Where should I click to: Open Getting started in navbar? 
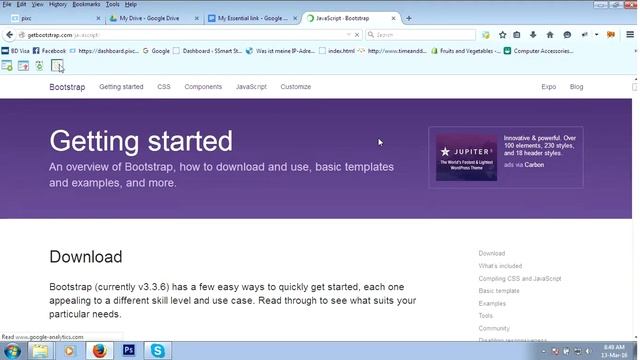(121, 87)
